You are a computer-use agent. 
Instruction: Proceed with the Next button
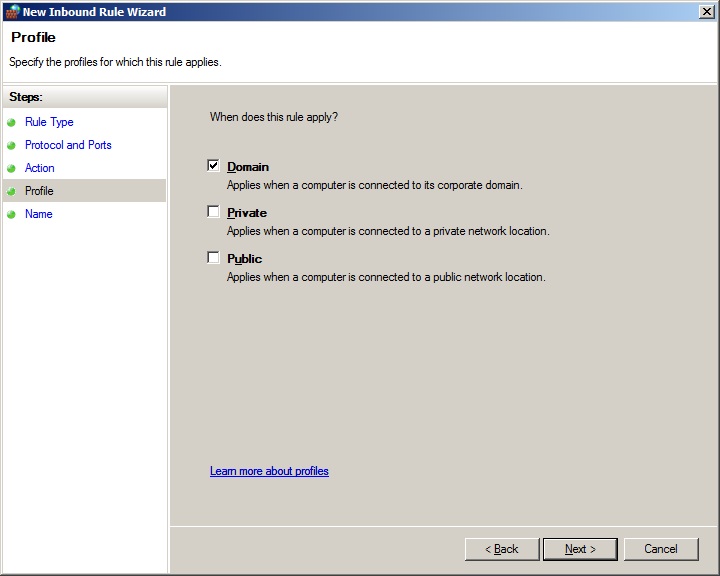point(580,549)
